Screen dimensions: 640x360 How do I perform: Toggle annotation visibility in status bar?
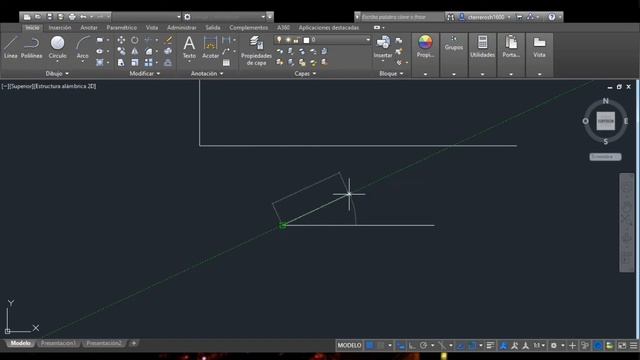click(x=503, y=345)
